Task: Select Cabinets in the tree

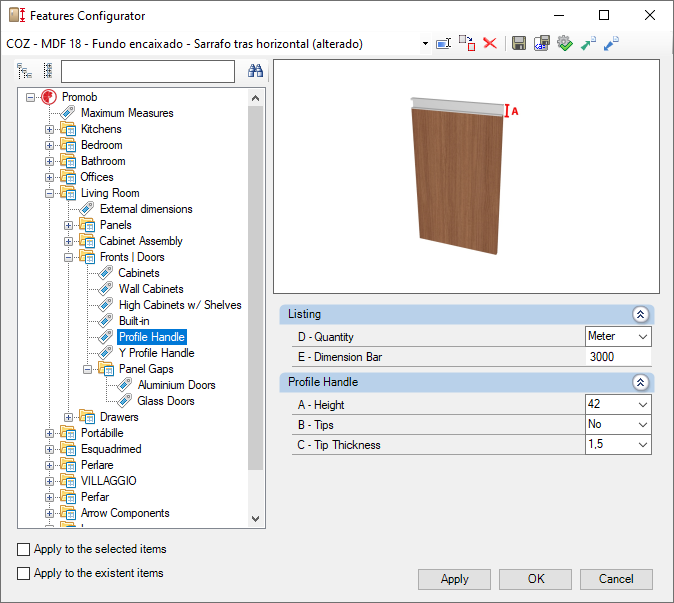Action: pyautogui.click(x=139, y=273)
